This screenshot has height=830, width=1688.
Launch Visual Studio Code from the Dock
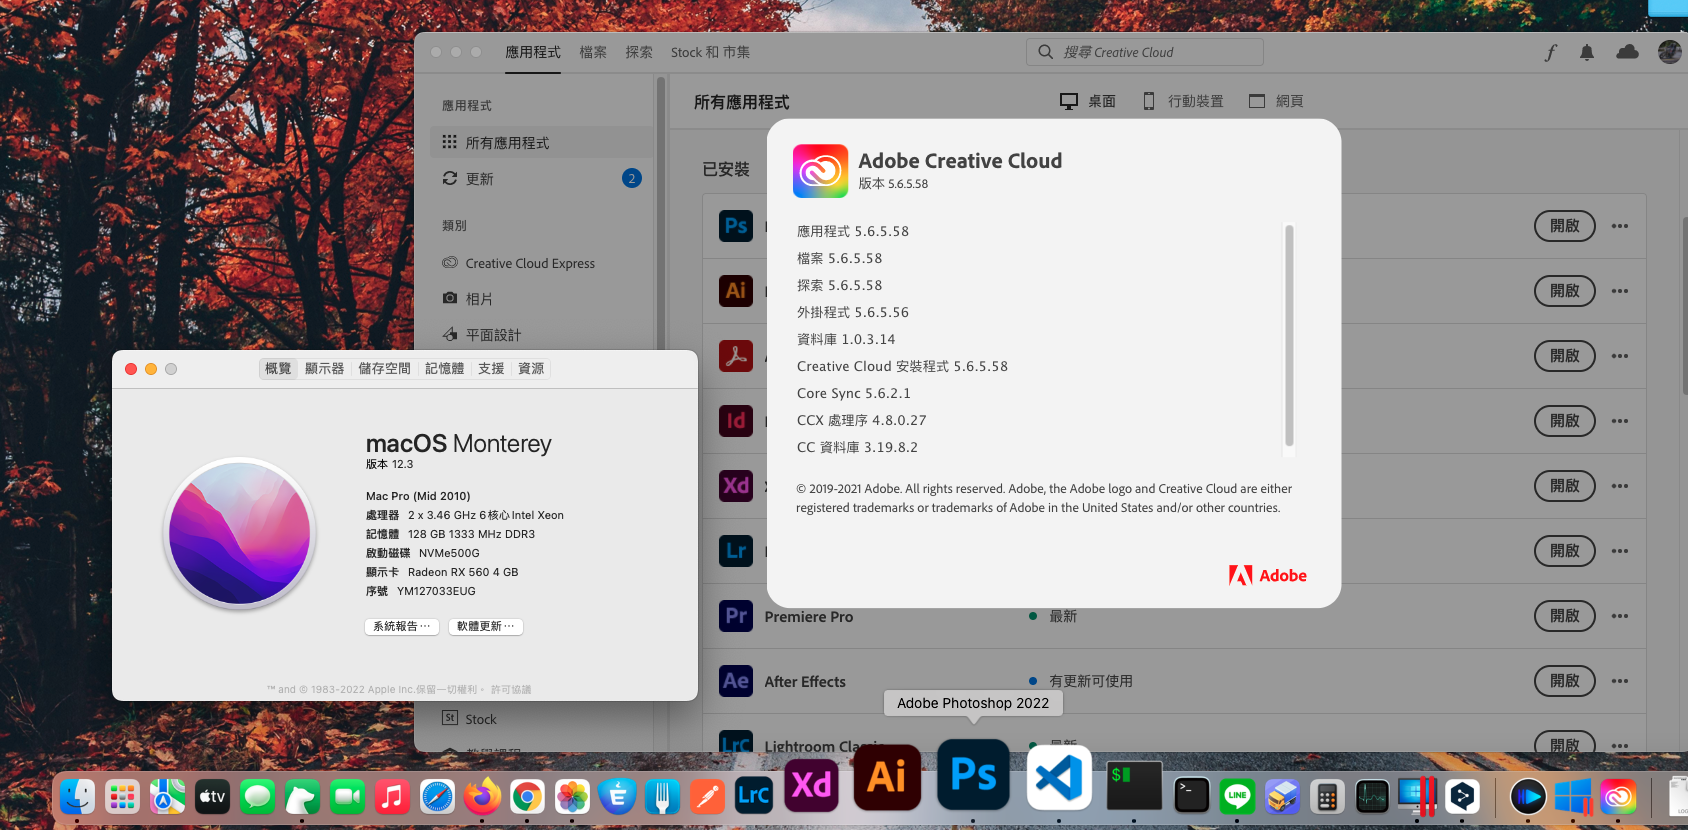pos(1059,777)
